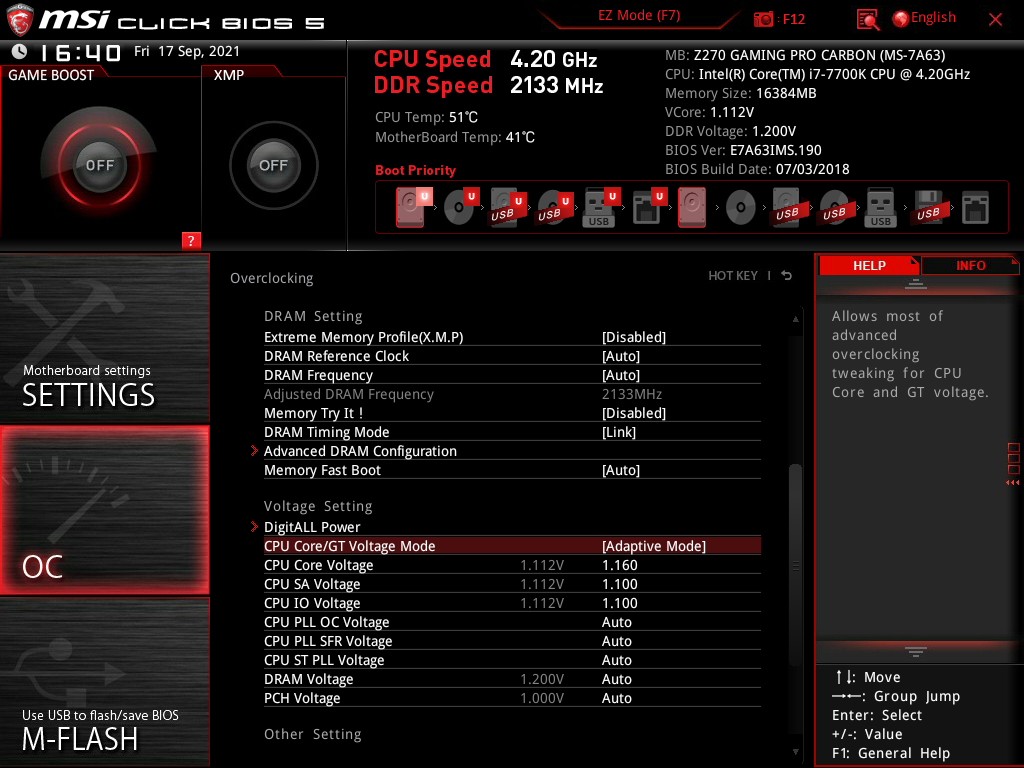Open the M-FLASH section

(104, 682)
